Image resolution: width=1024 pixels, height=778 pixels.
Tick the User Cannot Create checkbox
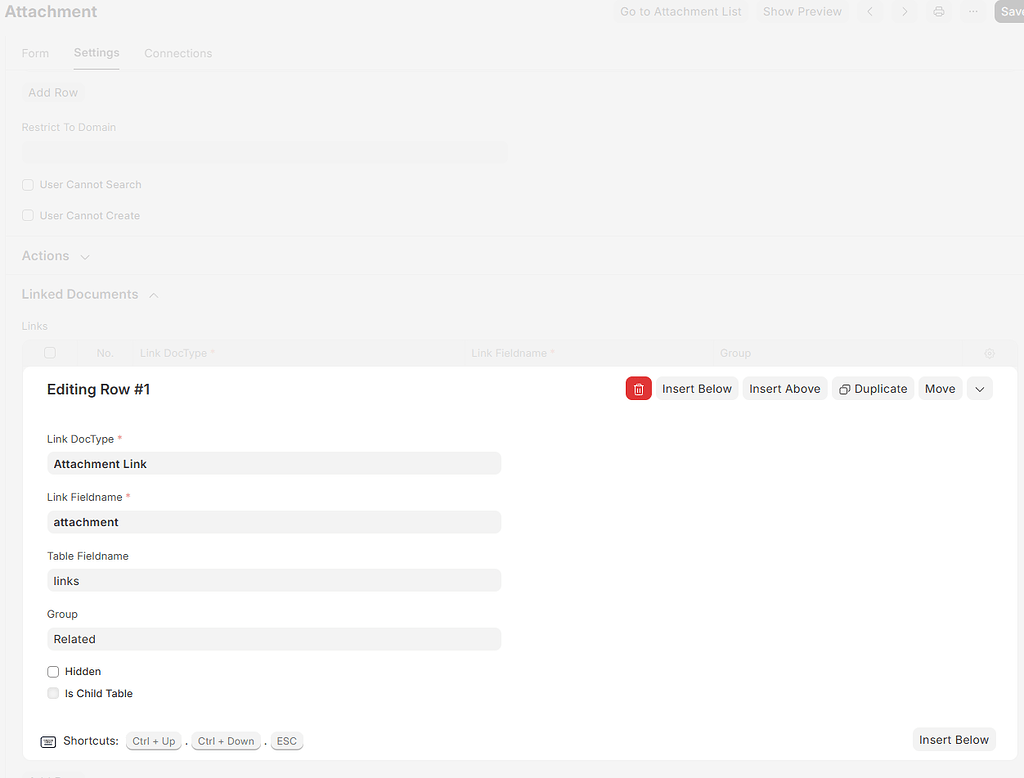[28, 216]
